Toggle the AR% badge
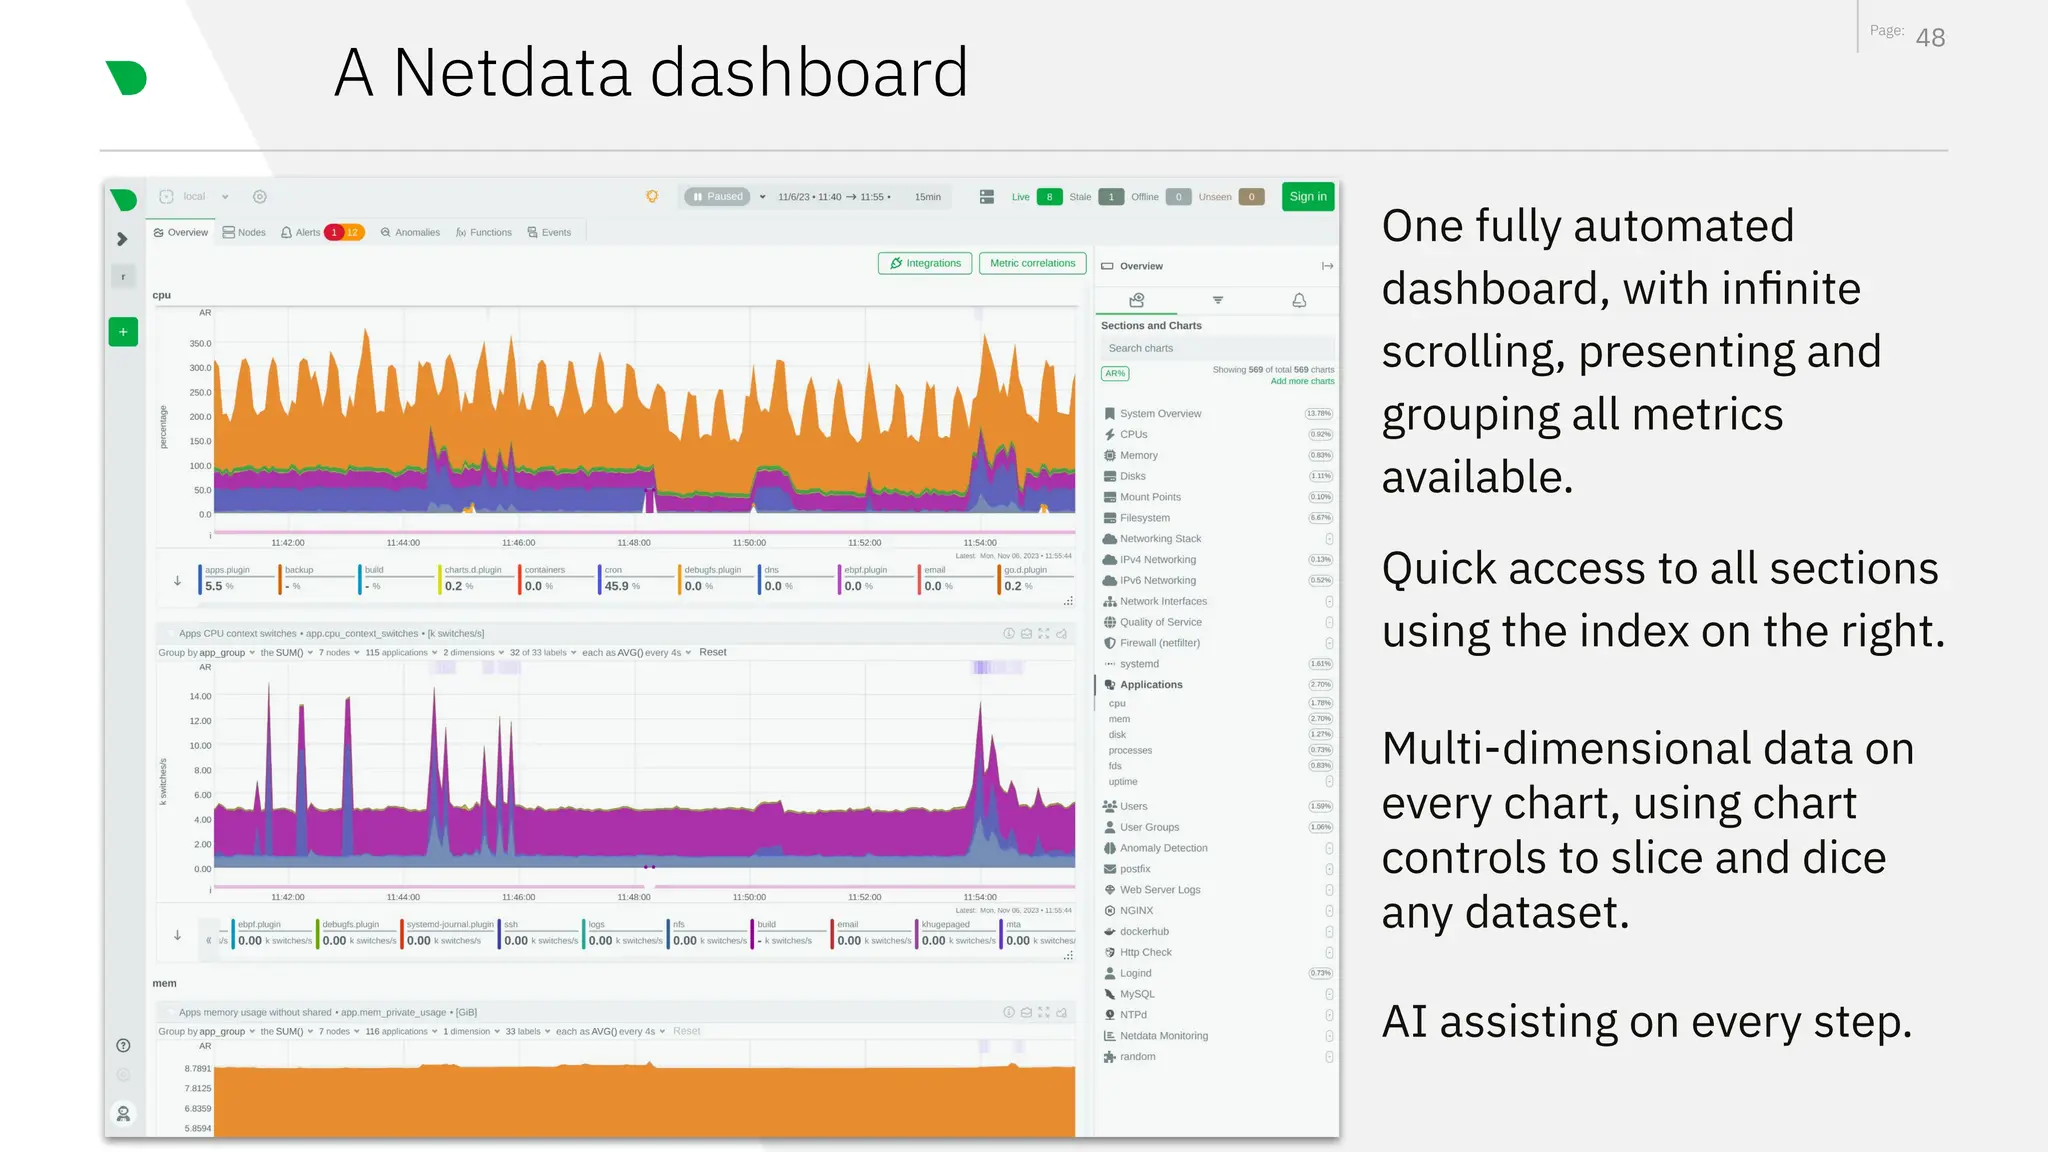 coord(1115,374)
